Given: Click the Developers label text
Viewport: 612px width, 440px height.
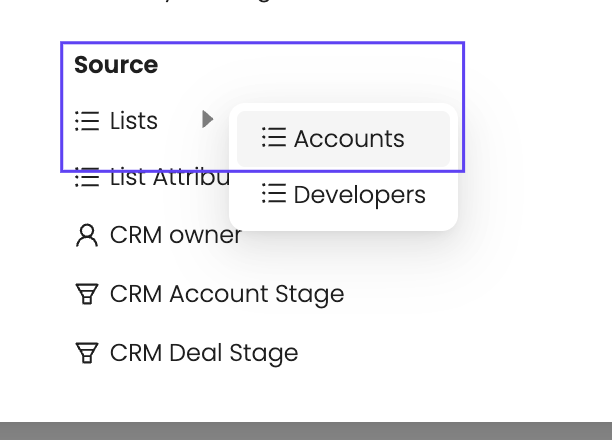Looking at the screenshot, I should coord(359,194).
